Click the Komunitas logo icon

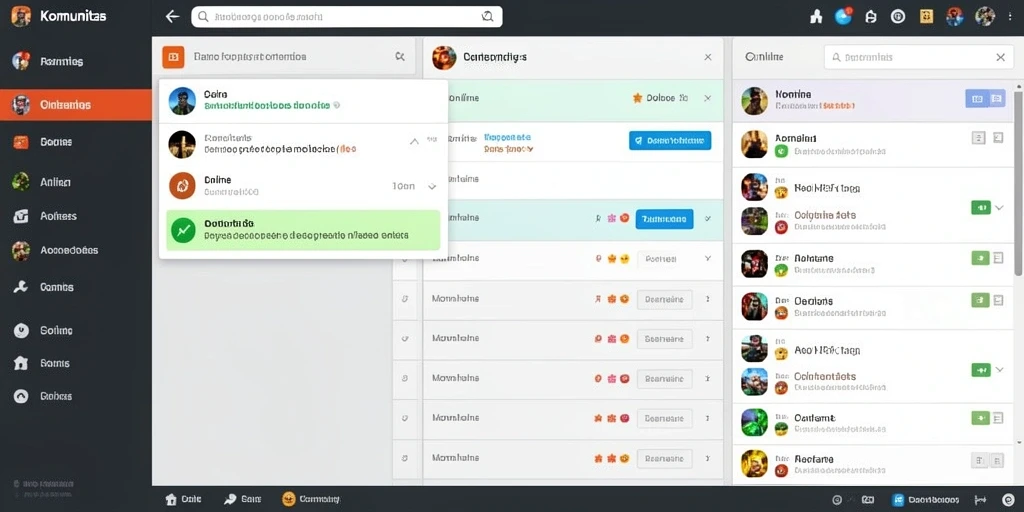click(21, 16)
